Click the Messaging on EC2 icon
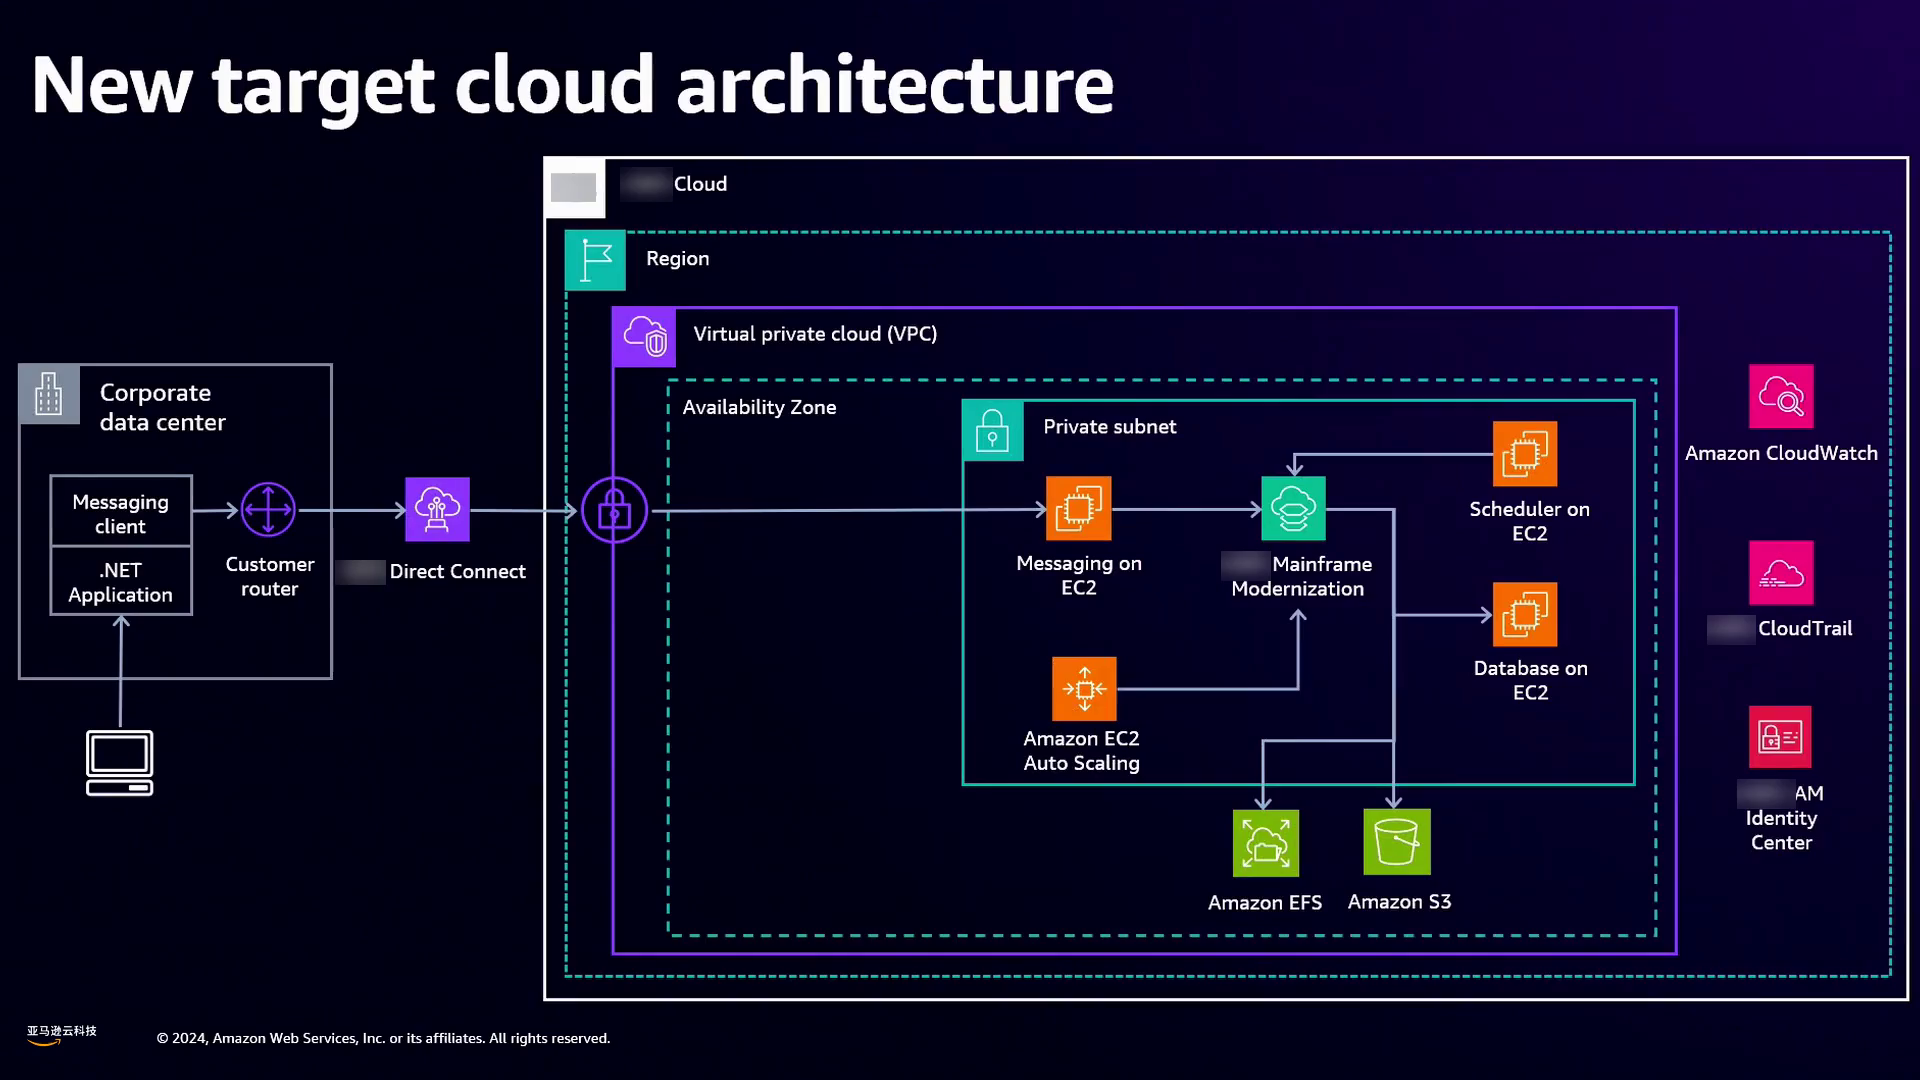The width and height of the screenshot is (1920, 1080). pos(1078,509)
